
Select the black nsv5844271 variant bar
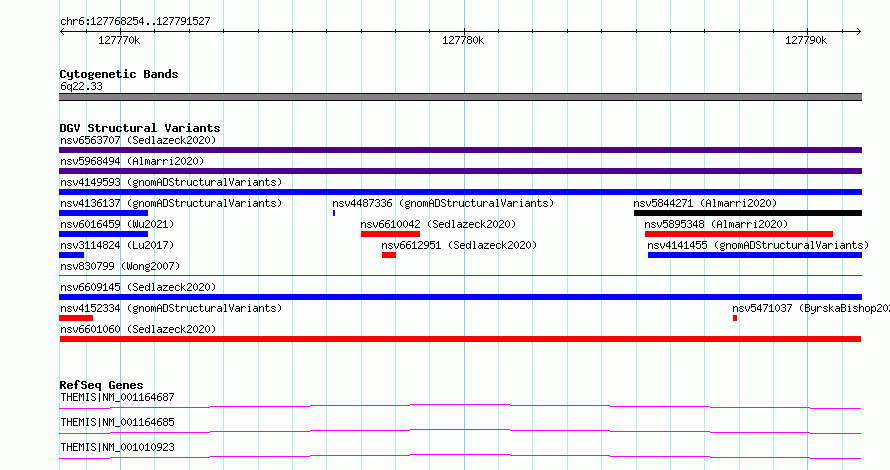click(x=748, y=213)
